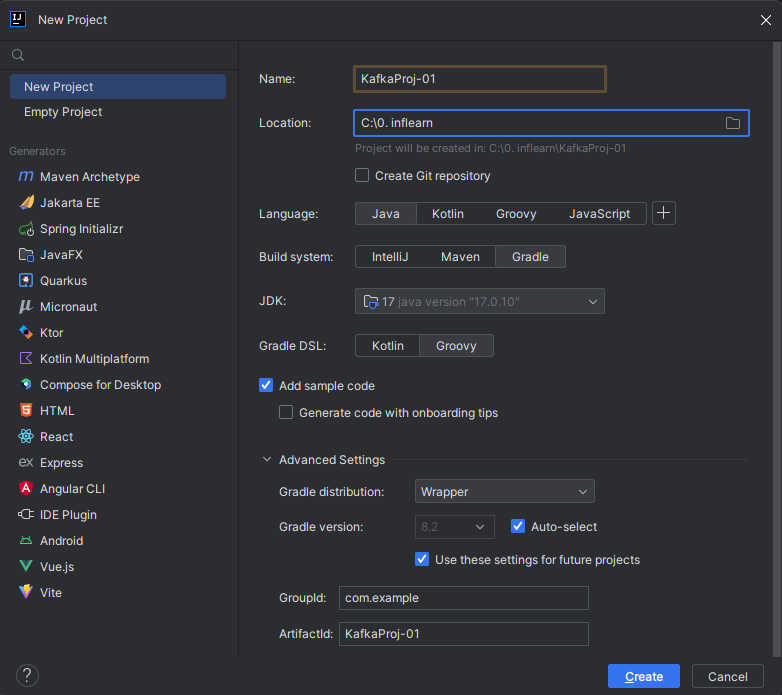Choose IntelliJ build system

tap(390, 257)
